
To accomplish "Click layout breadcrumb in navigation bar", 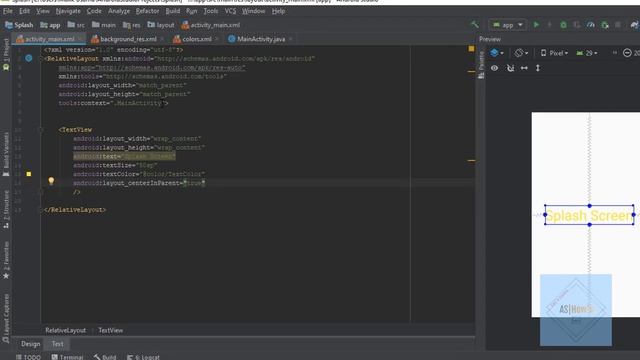I will 161,25.
